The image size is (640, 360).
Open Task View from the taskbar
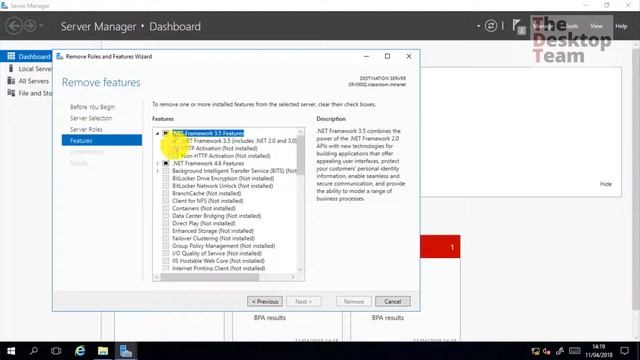56,351
